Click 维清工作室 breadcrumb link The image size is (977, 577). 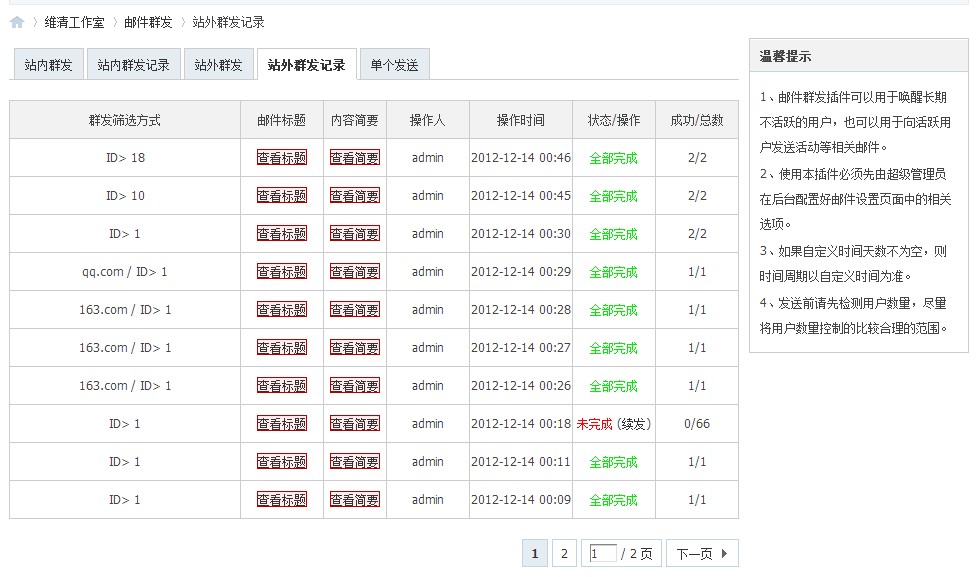(x=74, y=22)
